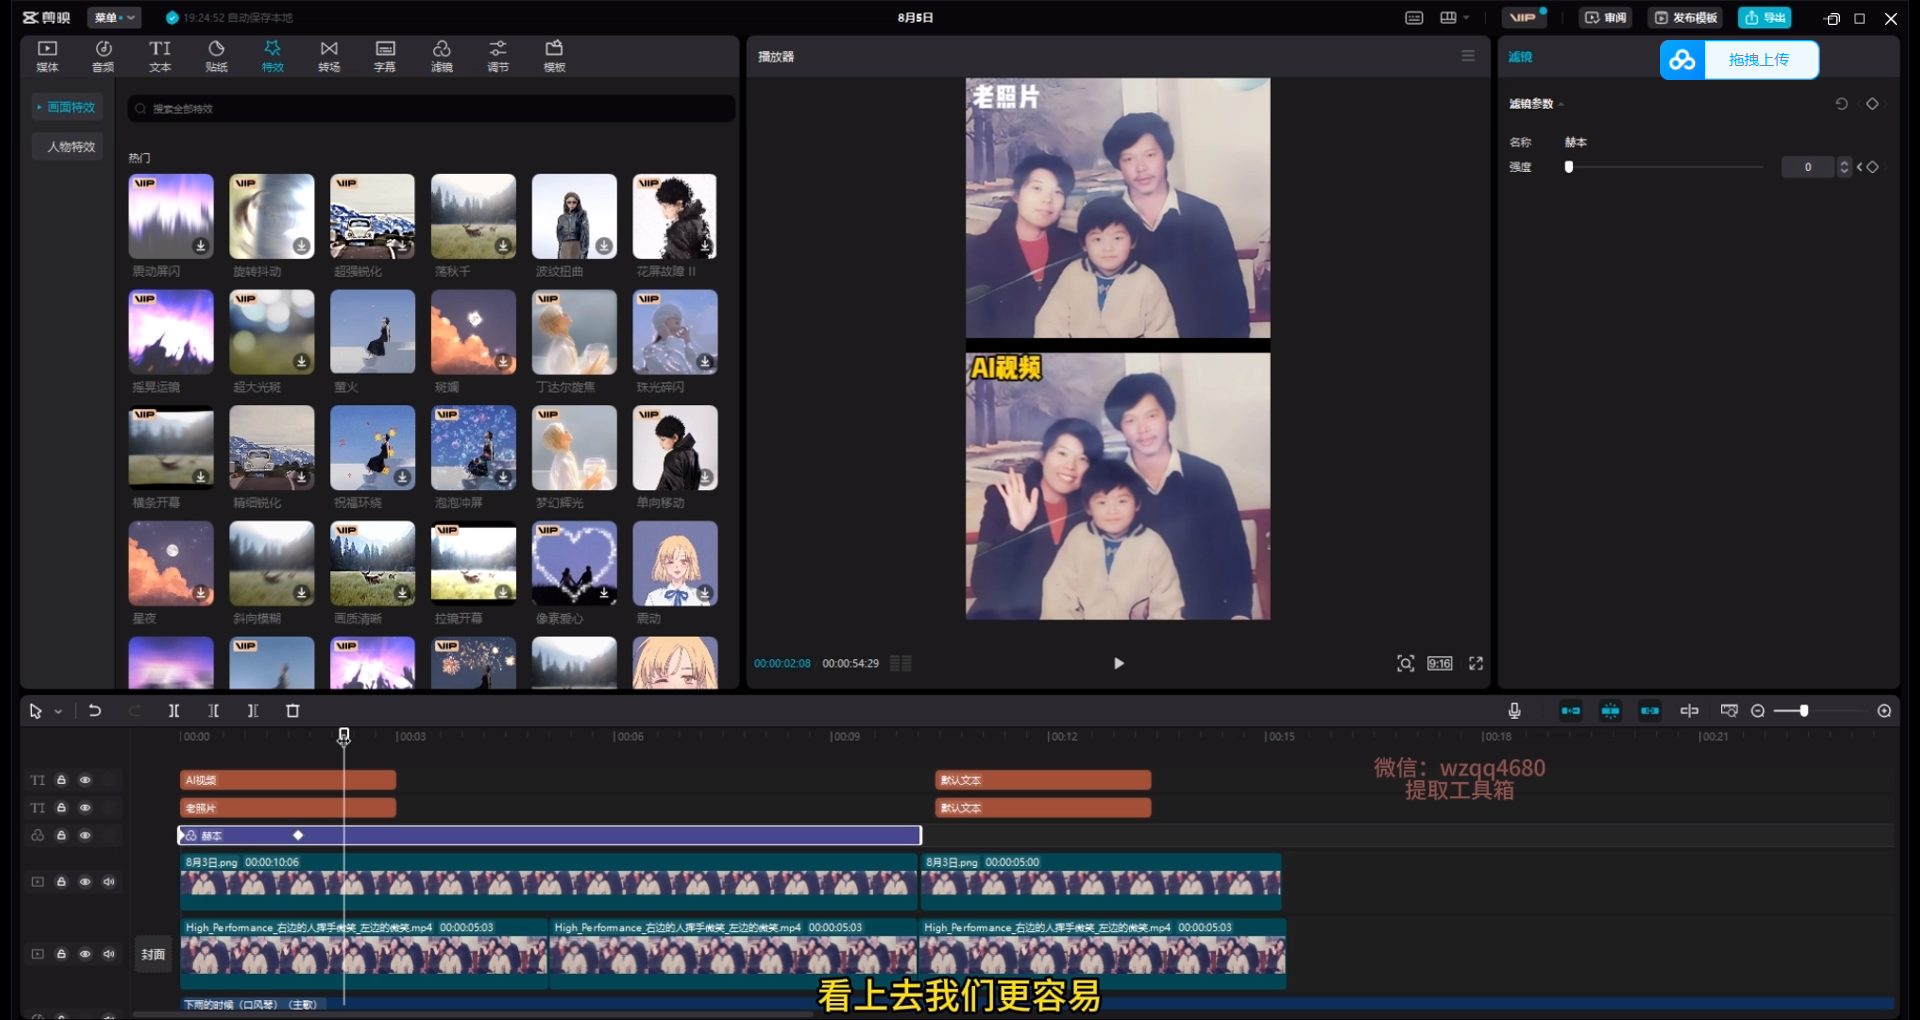Click the undo arrow in timeline toolbar

pos(95,711)
